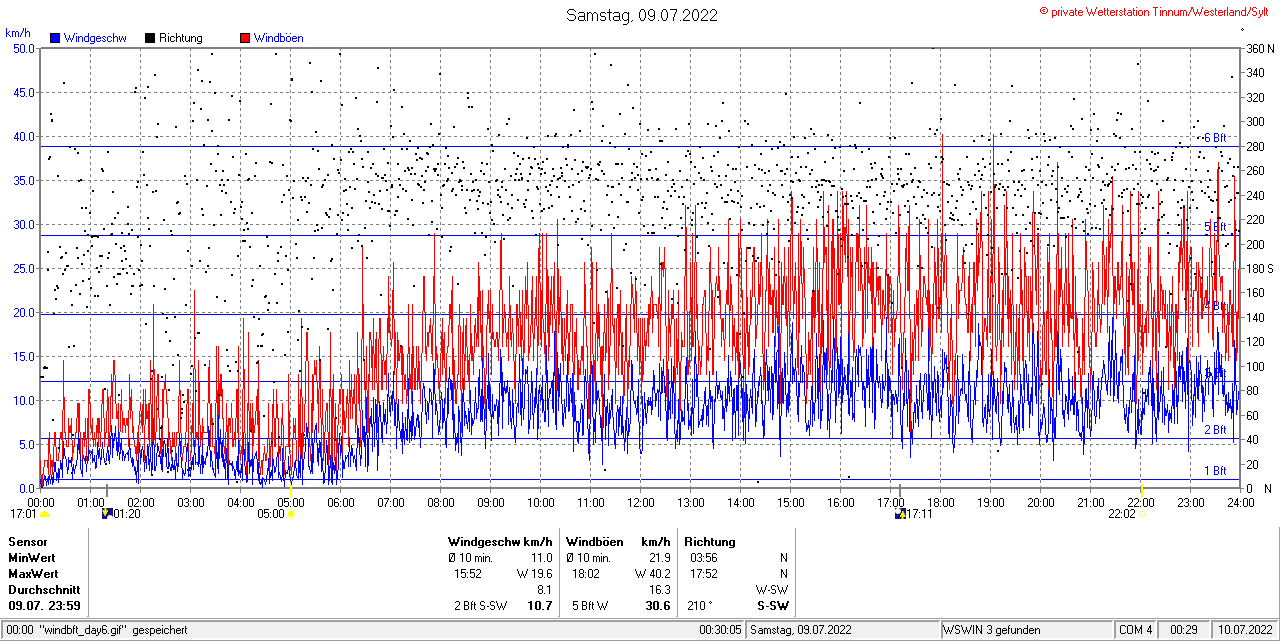The height and width of the screenshot is (641, 1280).
Task: Click the black Richtung legend square
Action: (x=150, y=38)
